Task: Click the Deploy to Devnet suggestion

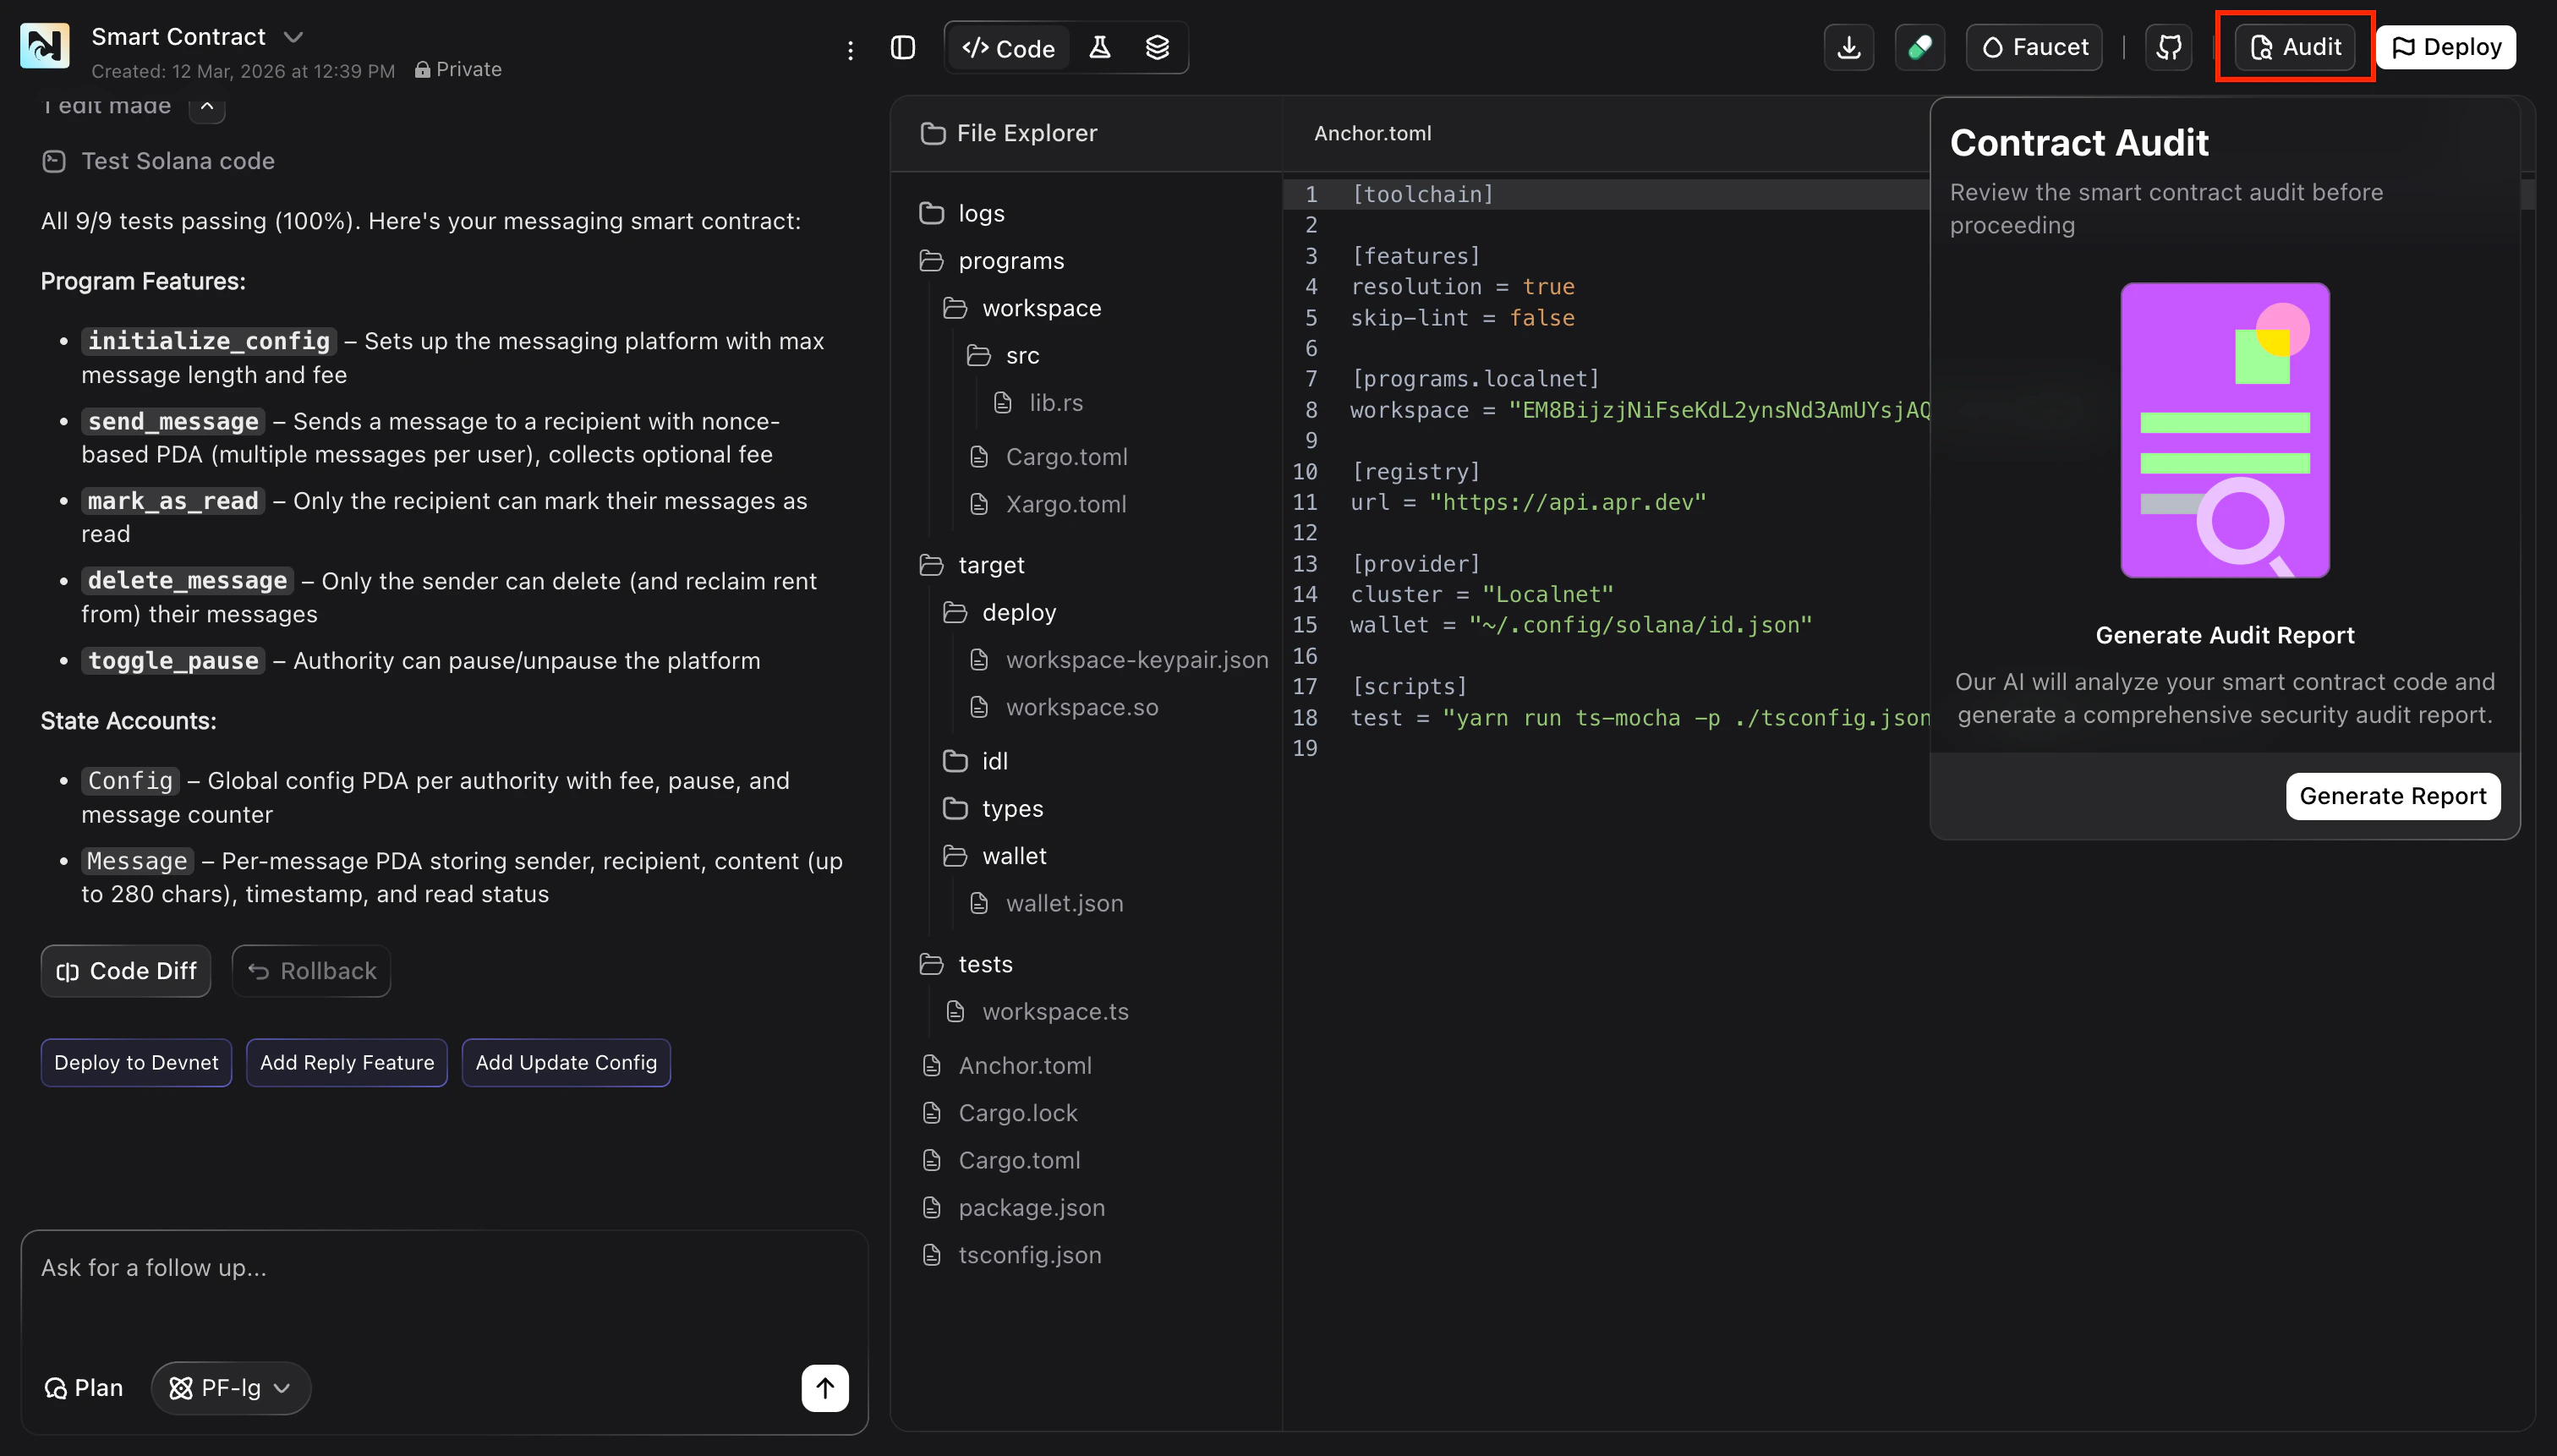Action: [x=136, y=1062]
